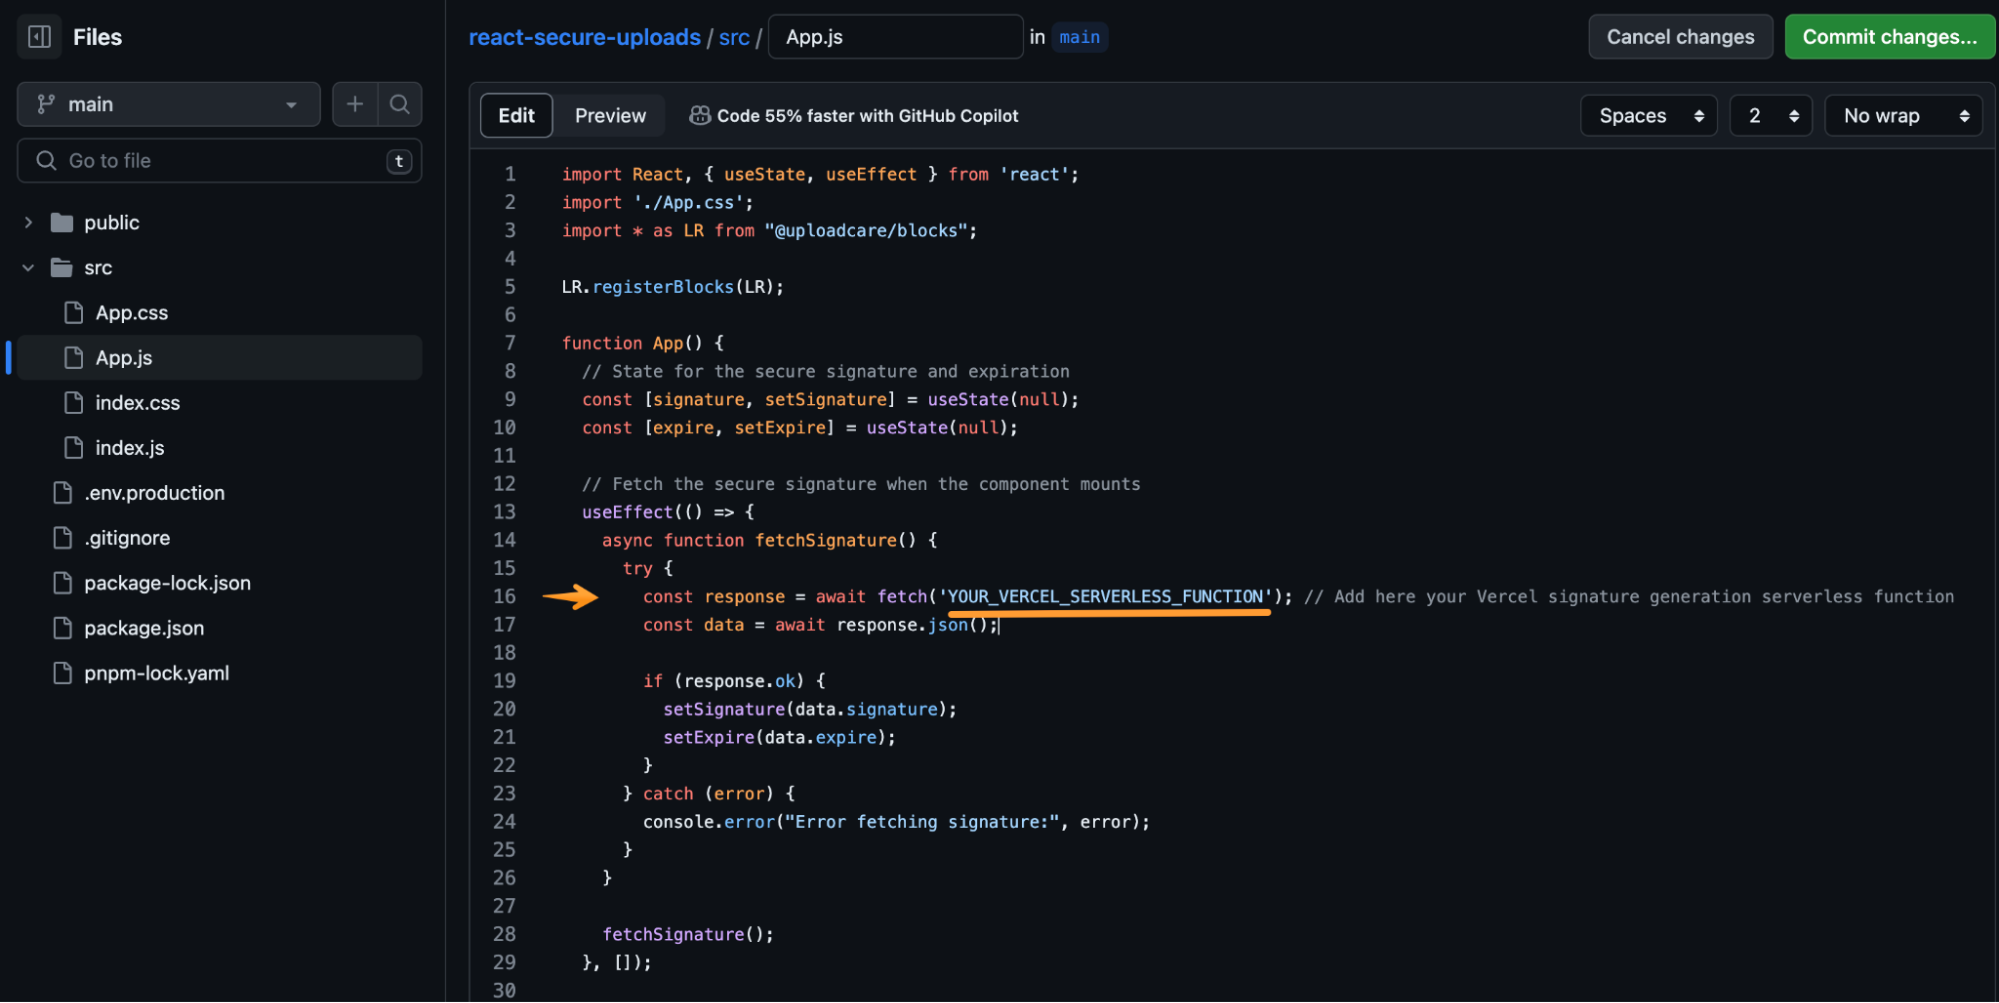Cancel changes to App.js

click(1680, 36)
